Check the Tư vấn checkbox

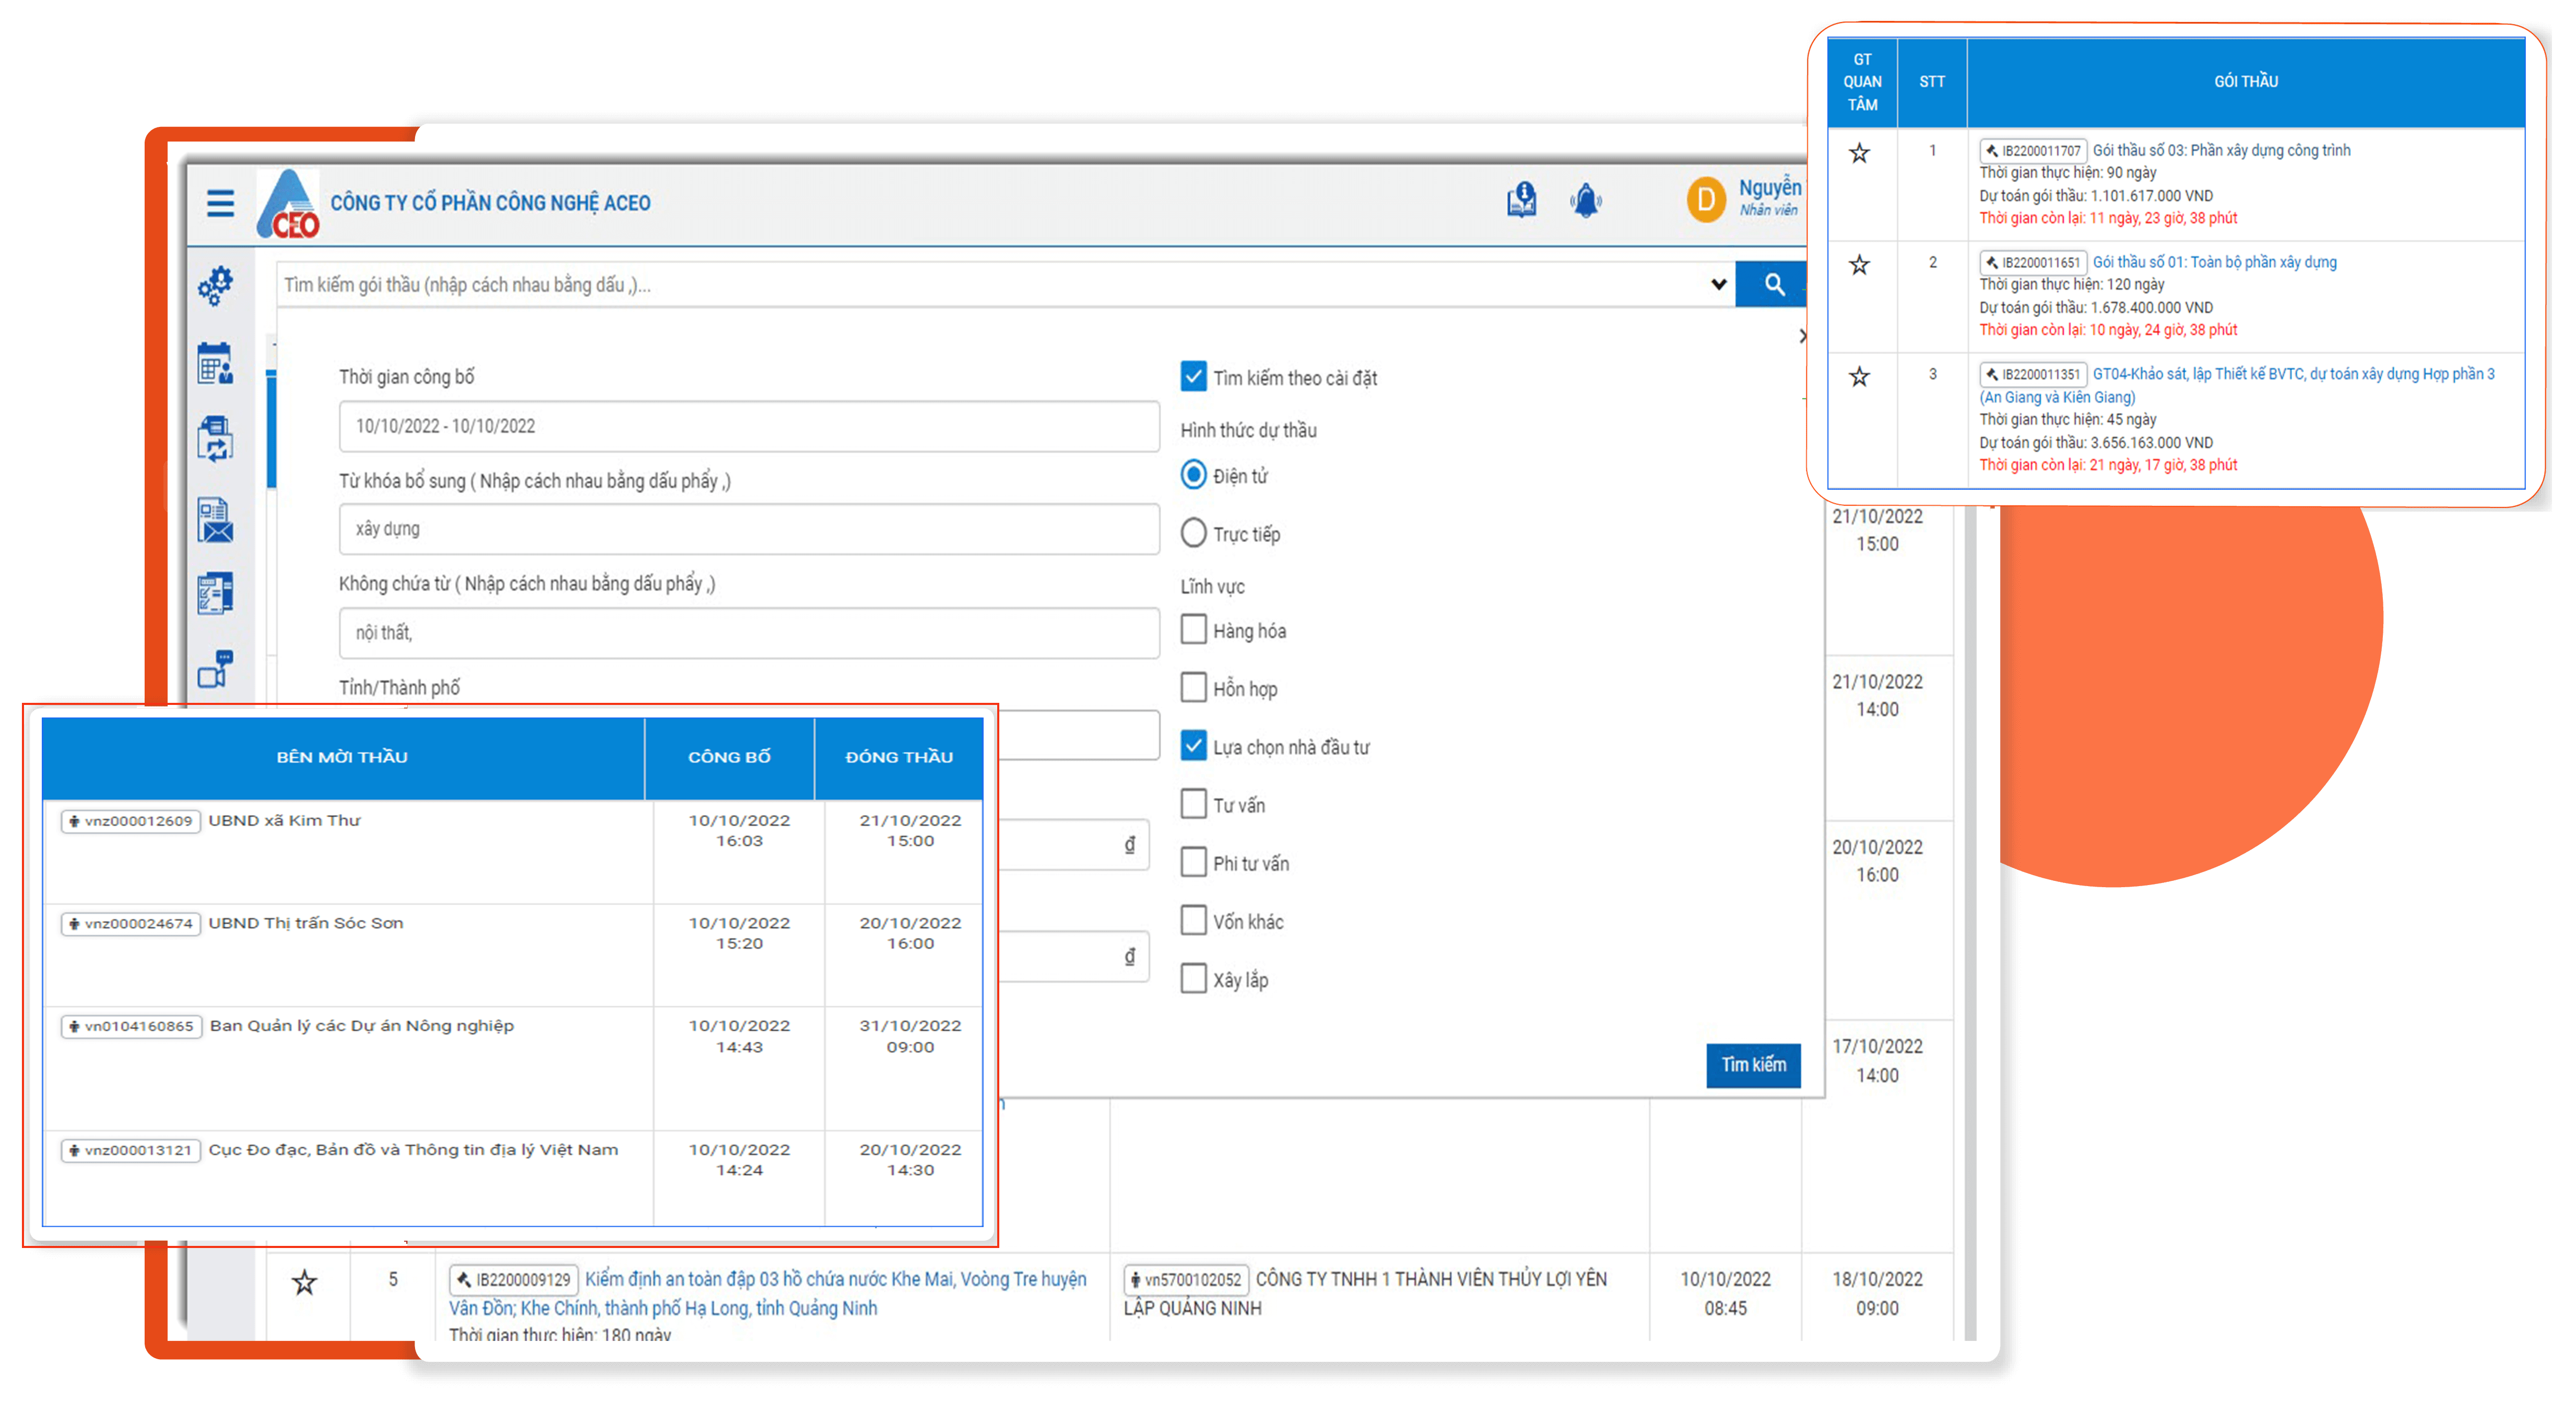point(1193,804)
